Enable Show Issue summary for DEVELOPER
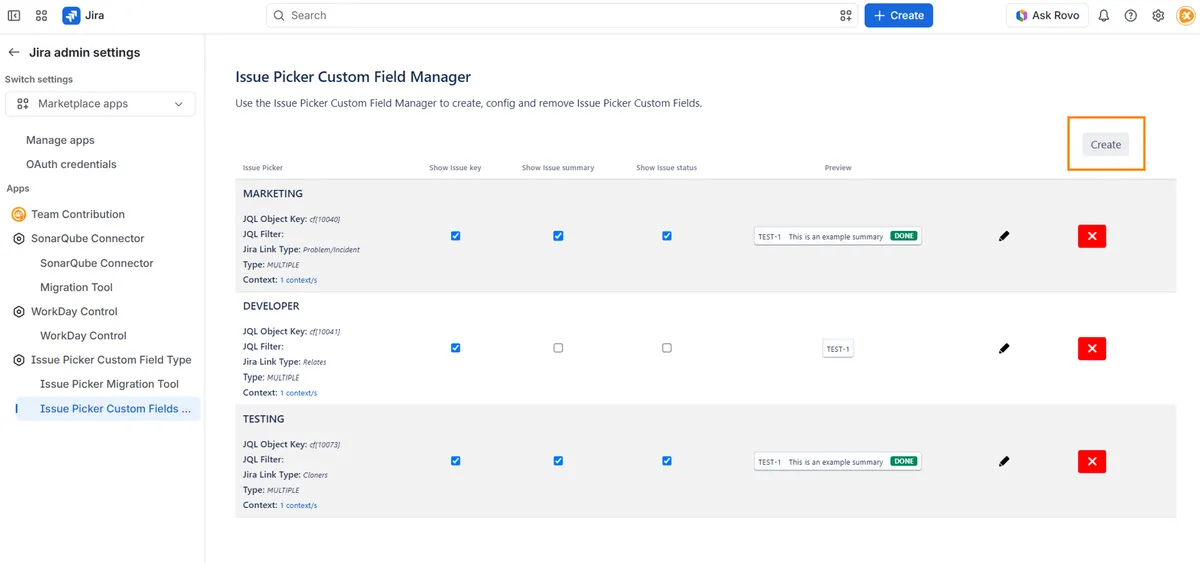 click(x=558, y=348)
